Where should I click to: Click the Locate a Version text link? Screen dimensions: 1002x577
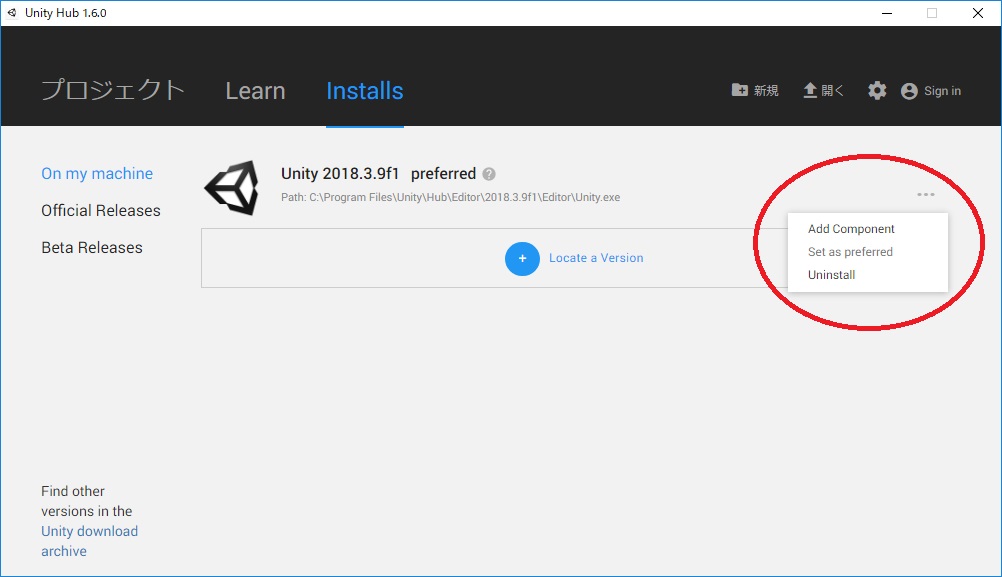point(596,258)
